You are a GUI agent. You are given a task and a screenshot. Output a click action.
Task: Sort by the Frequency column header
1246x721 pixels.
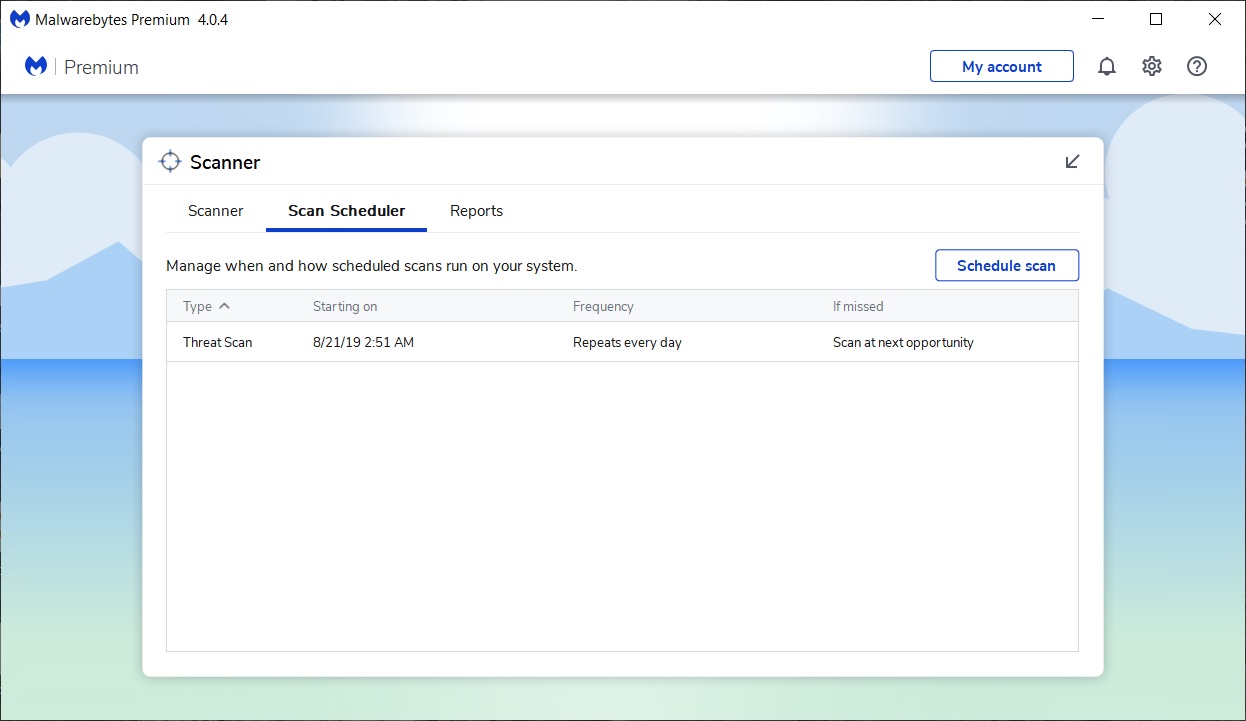tap(603, 306)
